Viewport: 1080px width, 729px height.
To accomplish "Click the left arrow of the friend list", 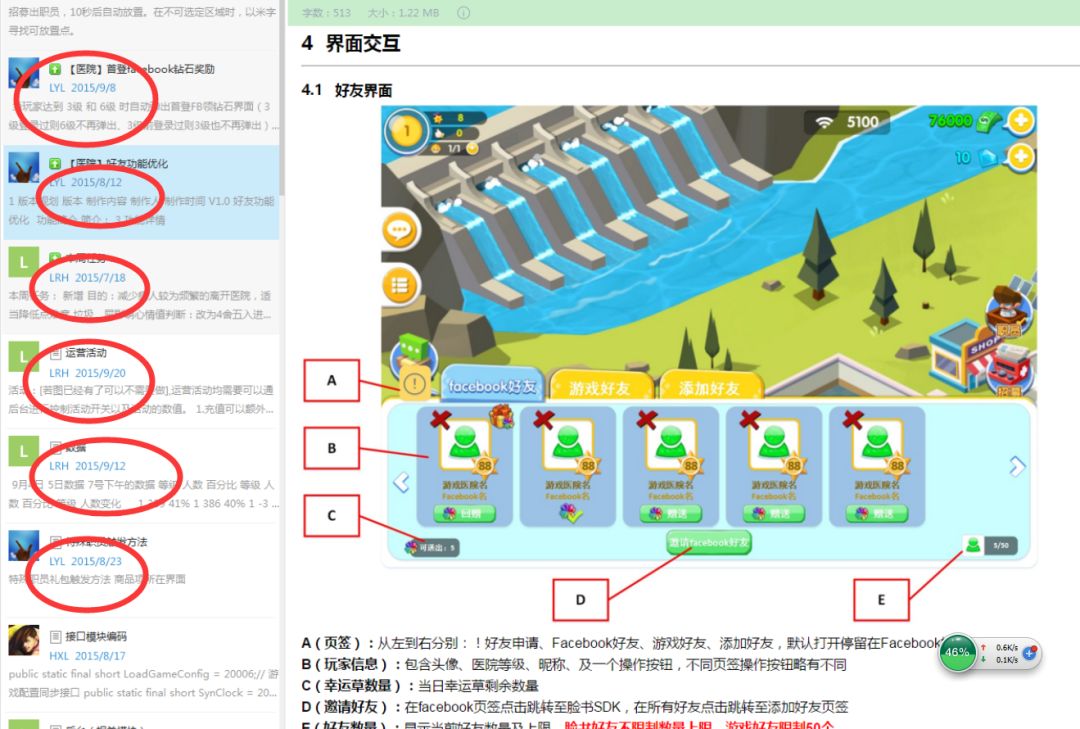I will (x=401, y=482).
